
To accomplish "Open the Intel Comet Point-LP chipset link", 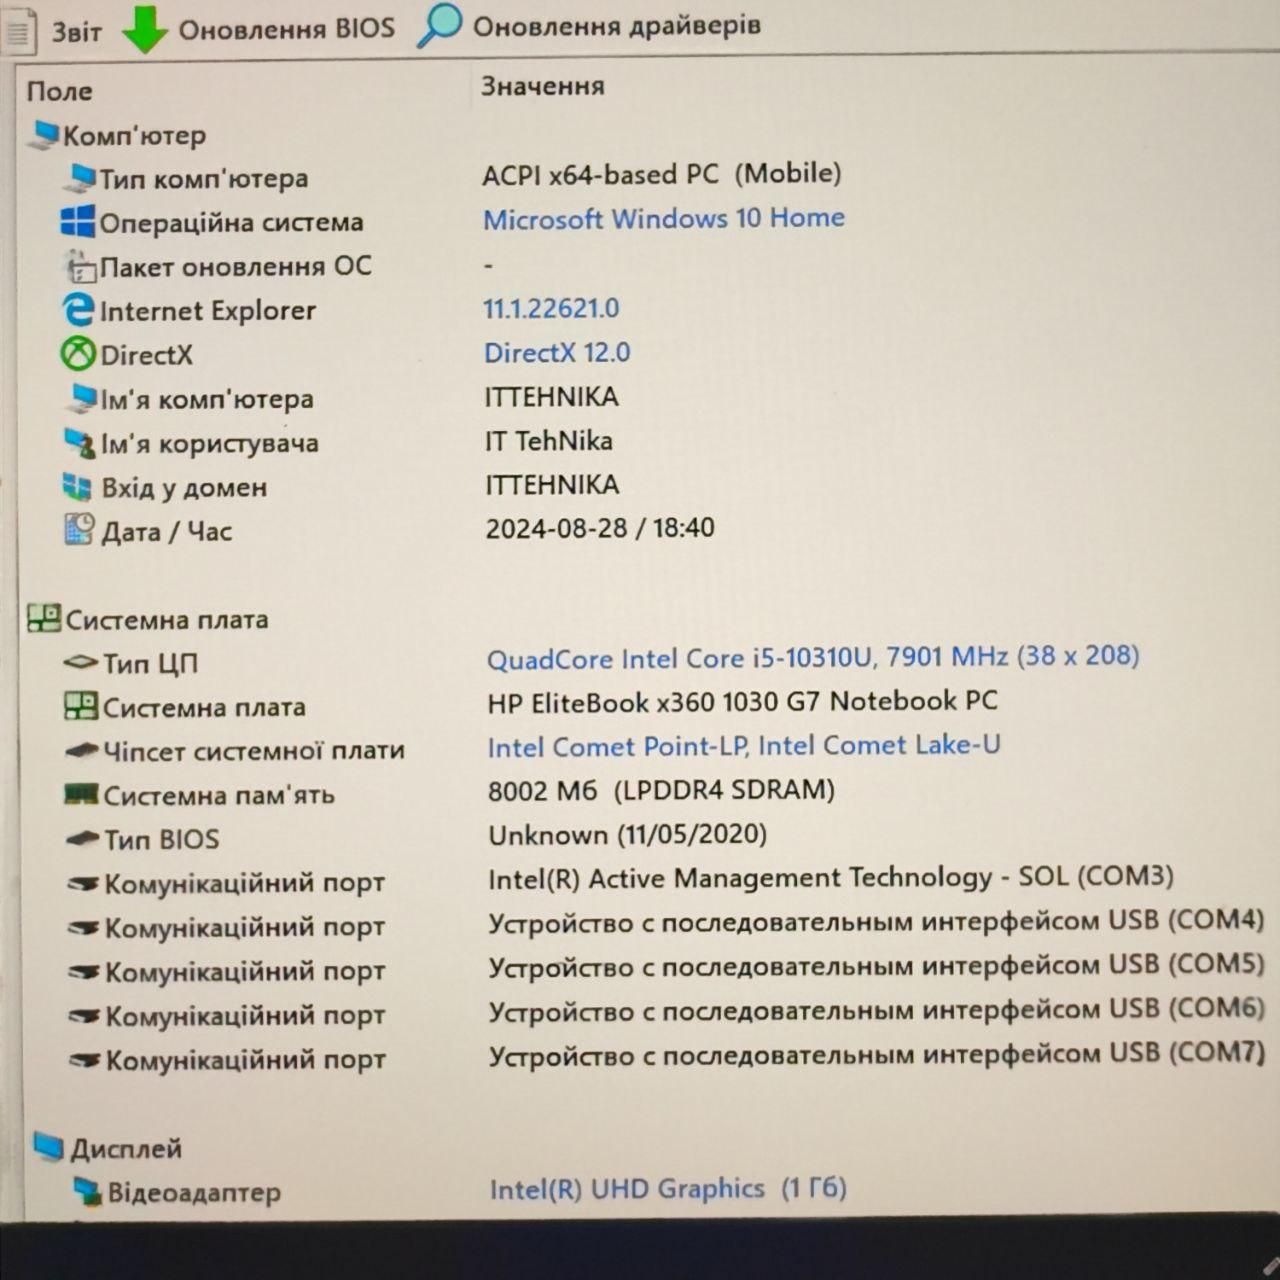I will point(744,746).
